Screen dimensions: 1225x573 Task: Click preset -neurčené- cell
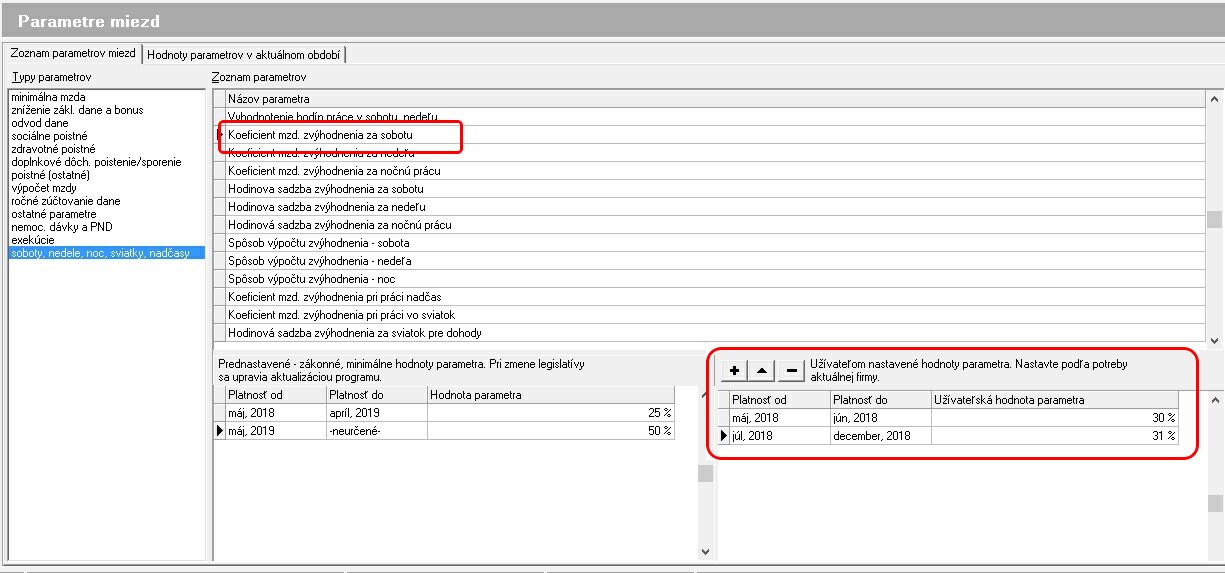tap(376, 430)
